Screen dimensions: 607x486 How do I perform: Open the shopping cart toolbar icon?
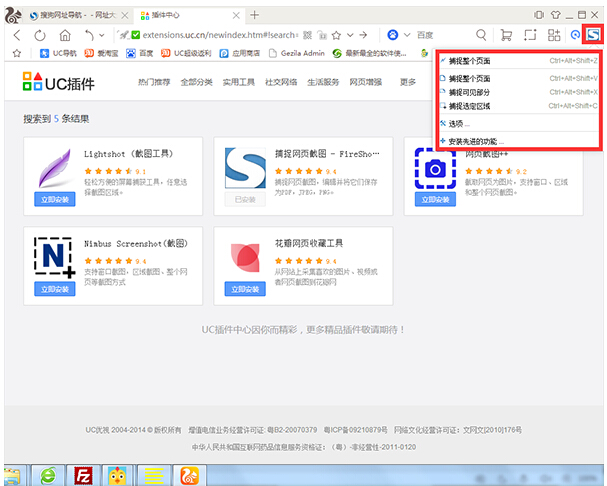pos(506,35)
